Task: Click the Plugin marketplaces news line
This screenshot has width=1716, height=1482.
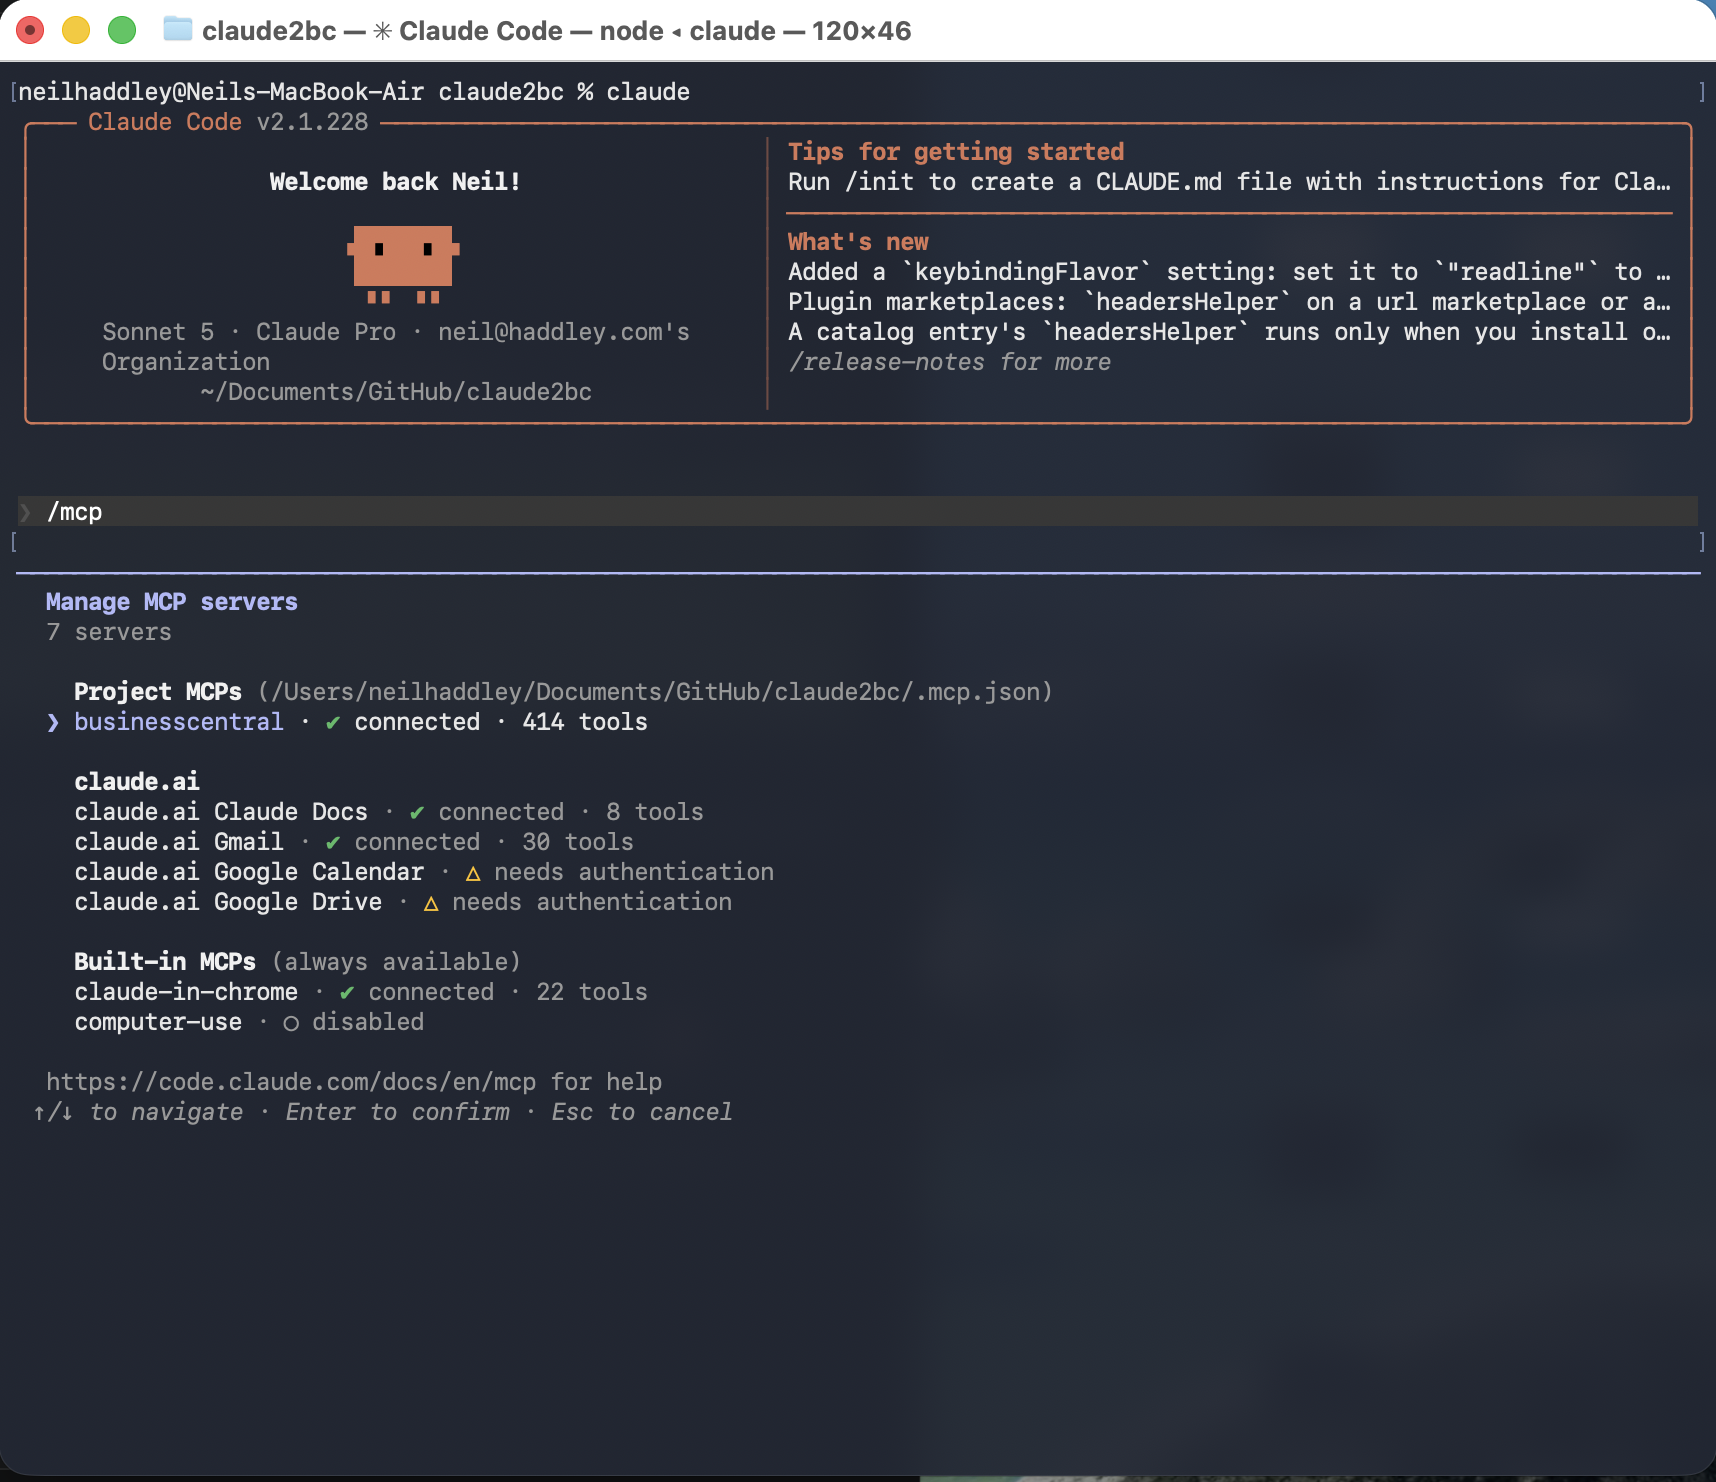Action: 1229,302
